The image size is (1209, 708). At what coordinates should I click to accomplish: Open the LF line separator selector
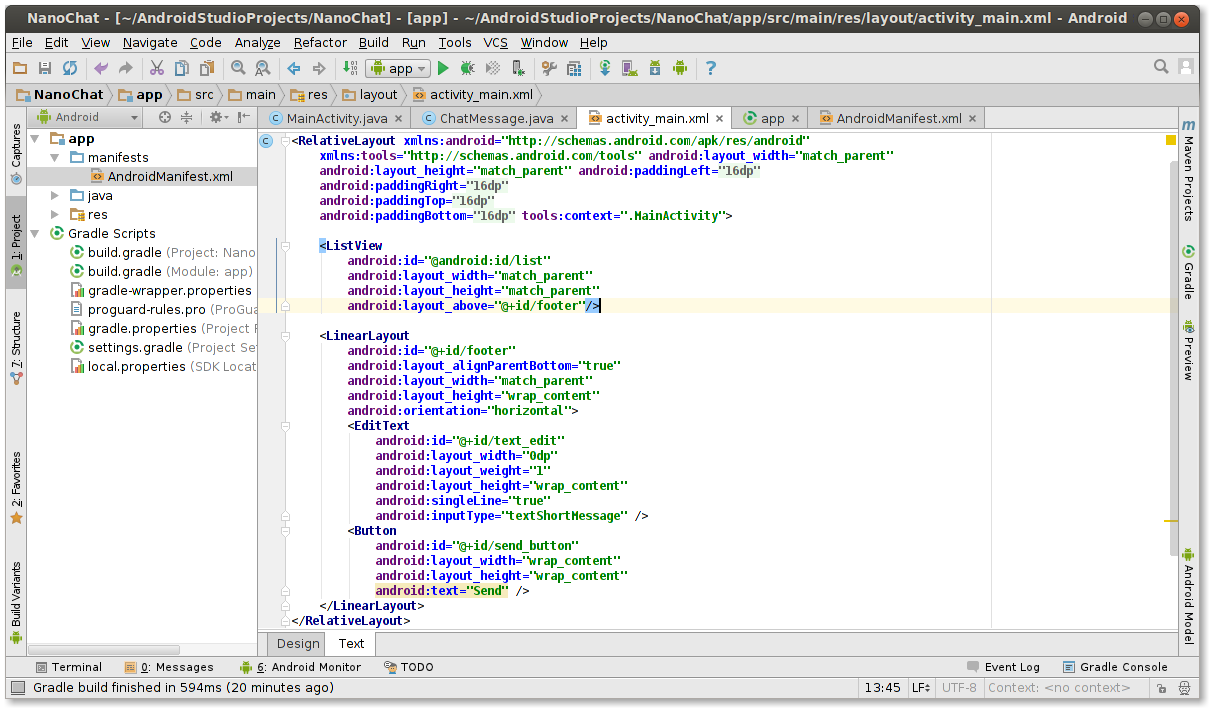tap(922, 688)
